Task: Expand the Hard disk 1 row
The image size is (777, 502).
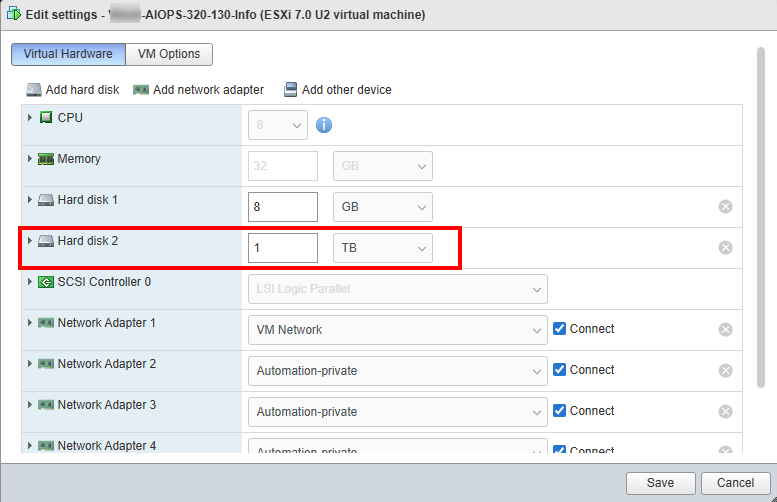Action: pyautogui.click(x=31, y=200)
